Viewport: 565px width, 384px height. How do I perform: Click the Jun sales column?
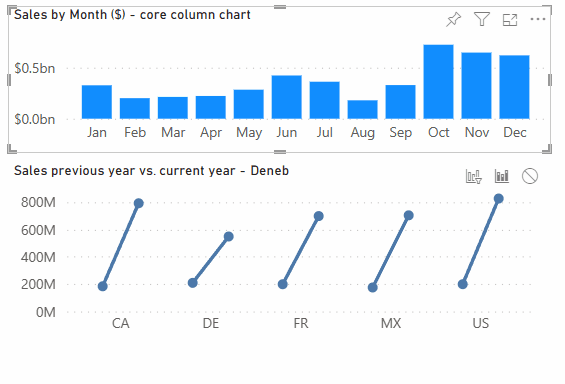286,97
